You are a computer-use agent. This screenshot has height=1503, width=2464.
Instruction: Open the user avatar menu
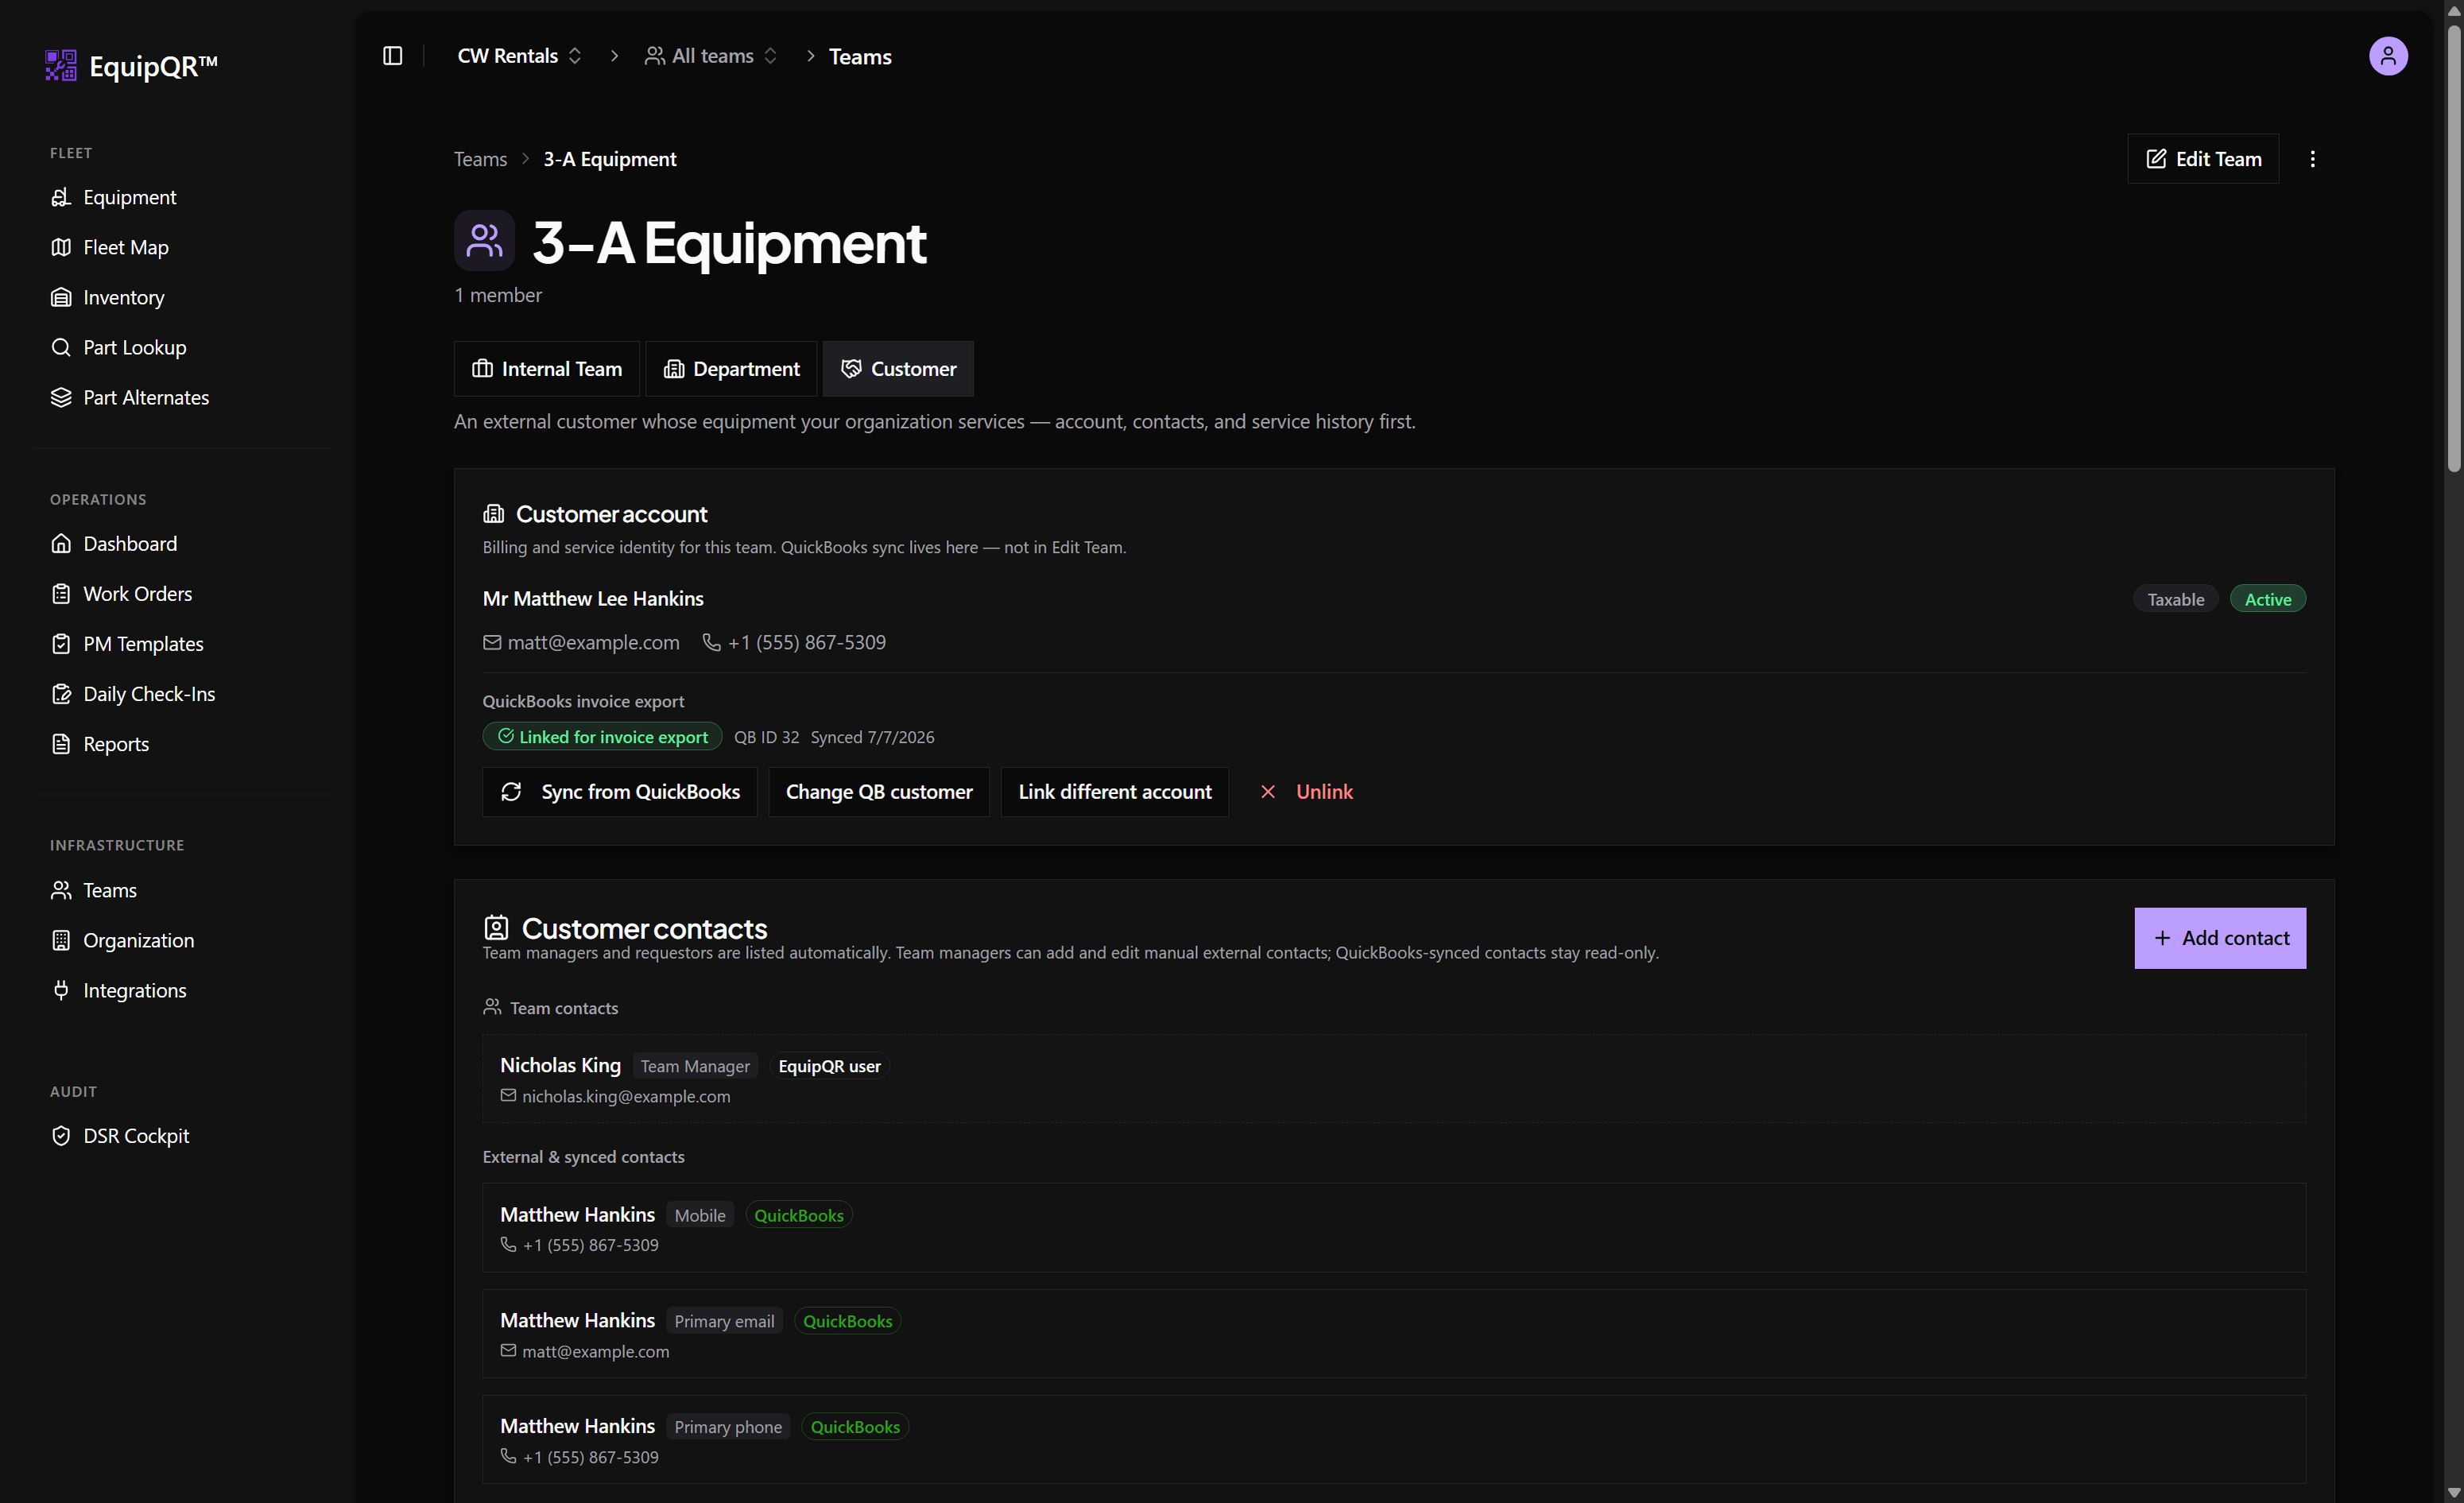tap(2387, 56)
